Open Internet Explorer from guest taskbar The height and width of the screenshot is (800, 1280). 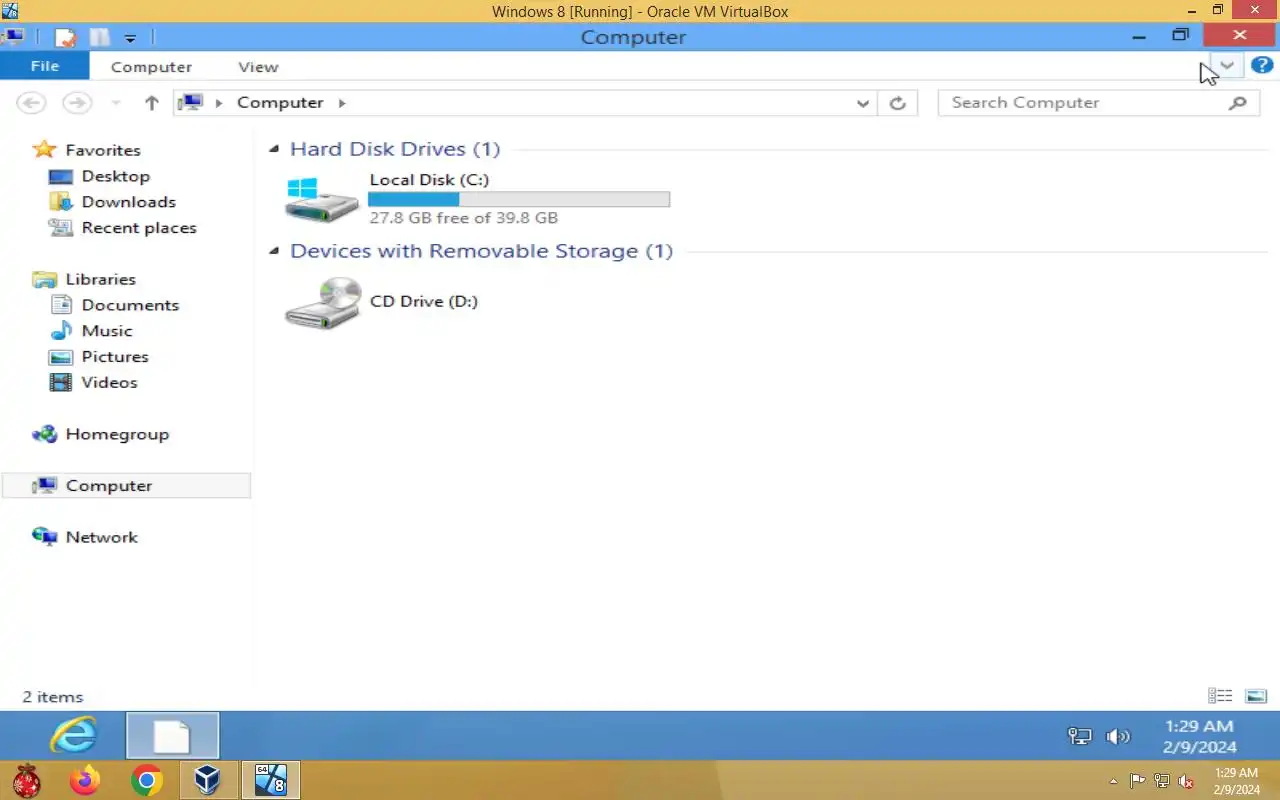pyautogui.click(x=74, y=736)
